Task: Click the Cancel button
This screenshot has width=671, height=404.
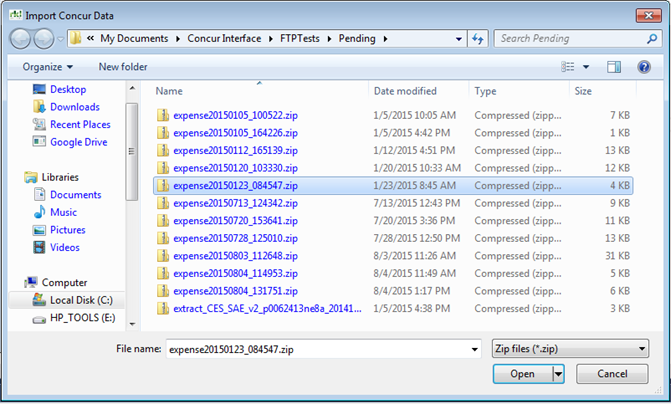Action: pos(610,374)
